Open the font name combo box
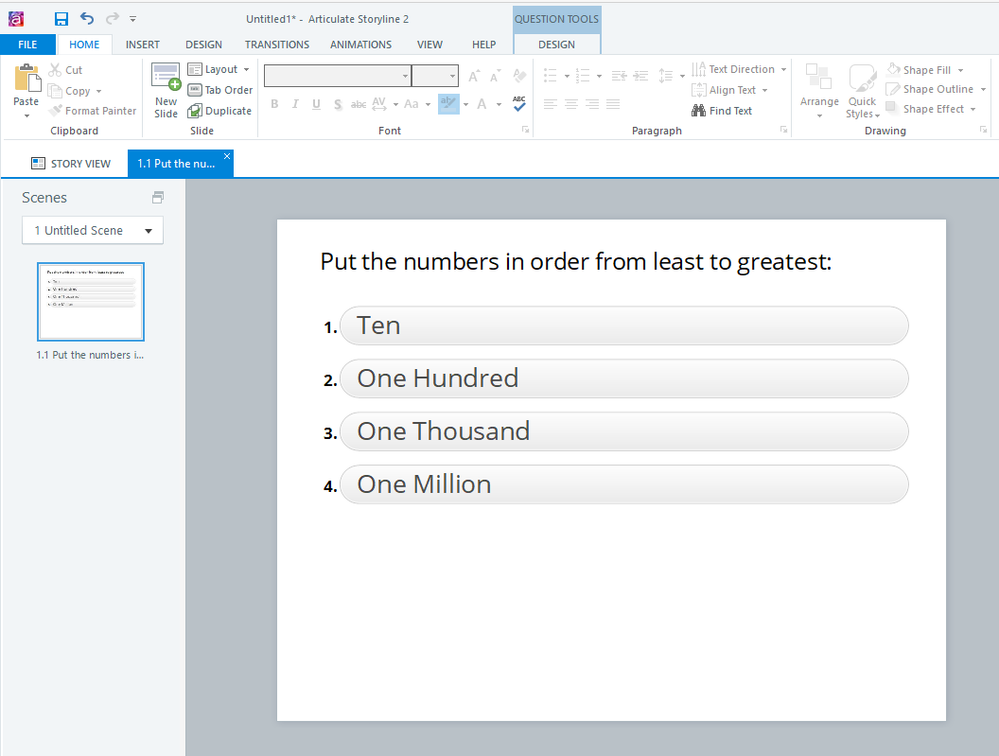 tap(337, 76)
